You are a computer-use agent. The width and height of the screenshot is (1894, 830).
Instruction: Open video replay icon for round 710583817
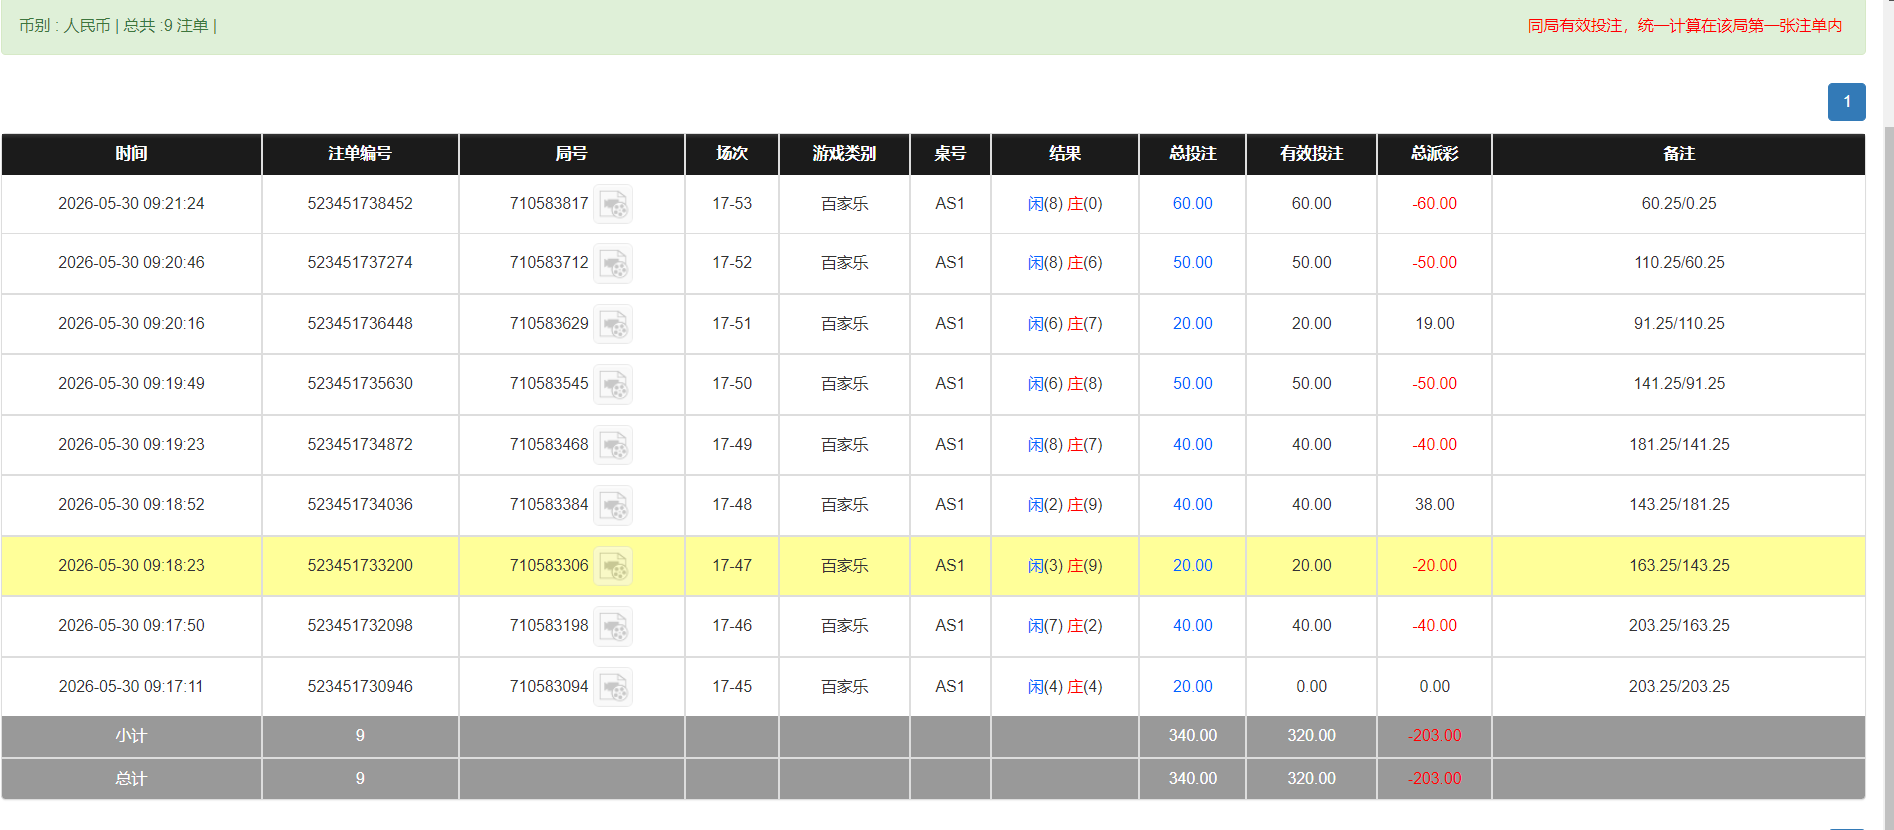point(613,204)
